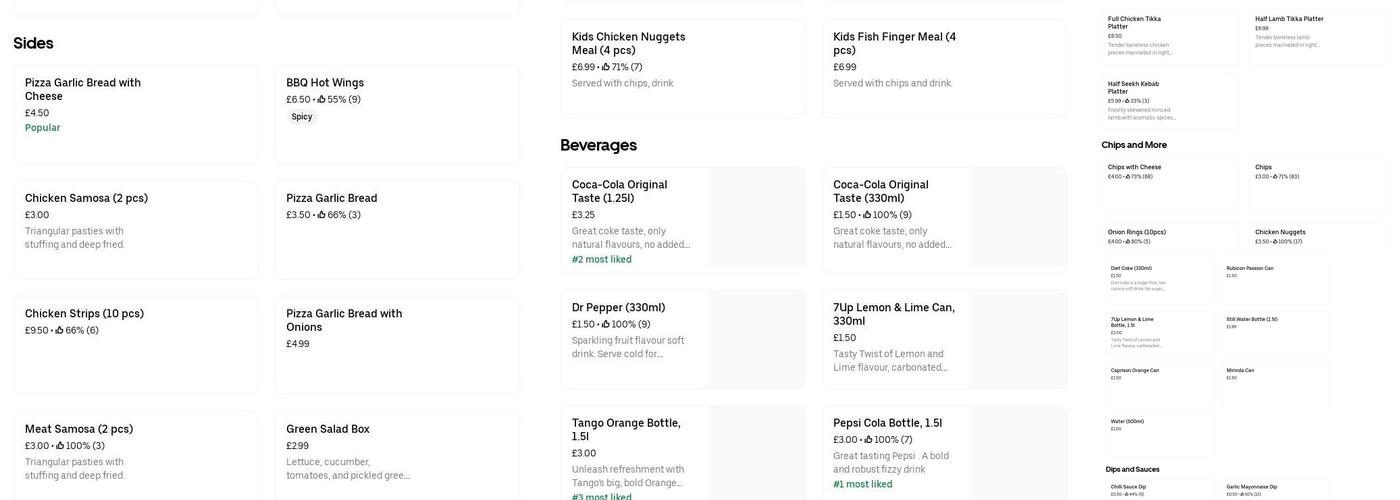Click thumbs-up icon on Chicken Strips (10 pcs)
The width and height of the screenshot is (1400, 500).
[x=60, y=331]
